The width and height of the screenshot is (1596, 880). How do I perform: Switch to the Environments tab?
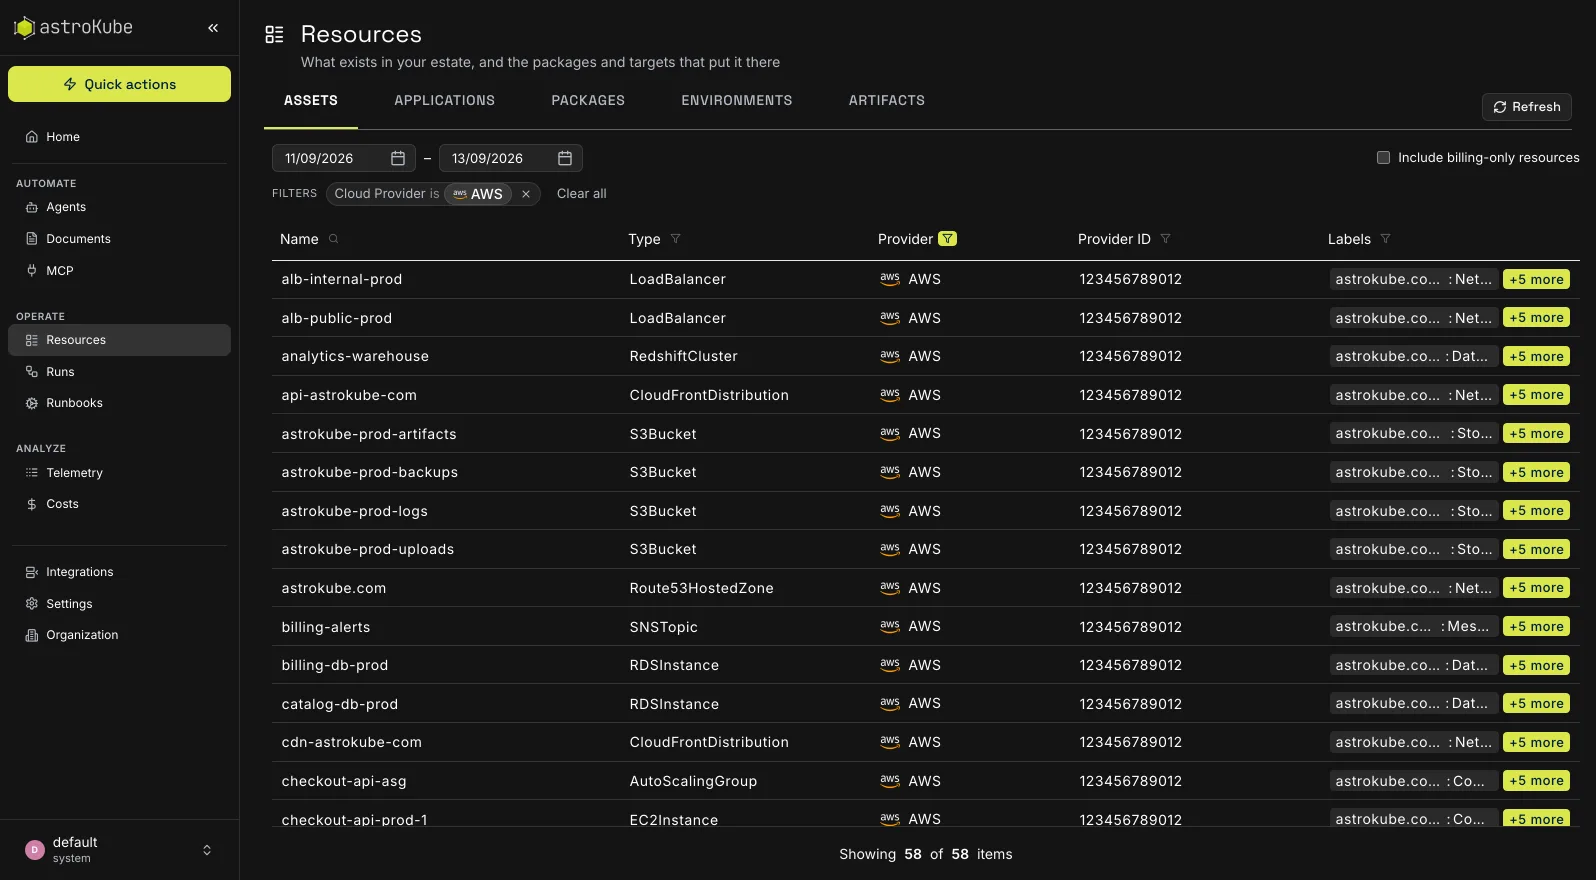pos(737,101)
